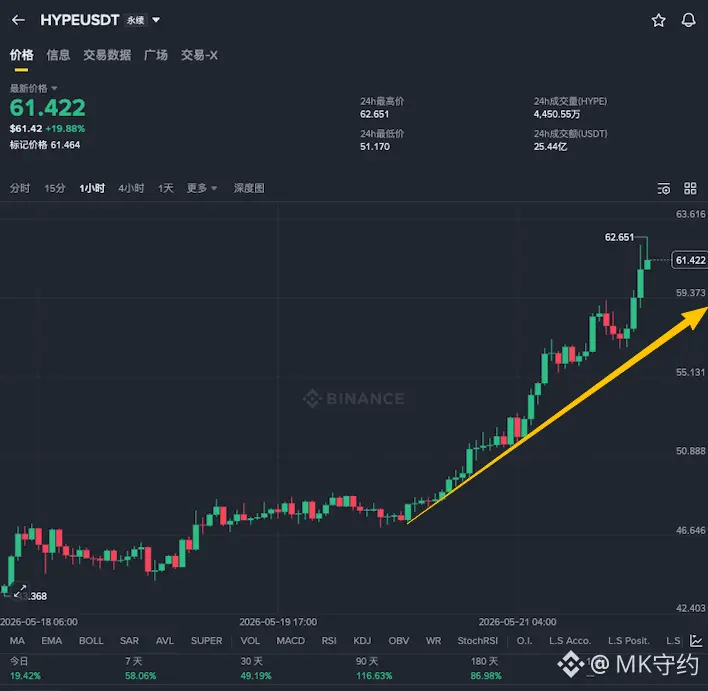
Task: Select the 分时 chart interval
Action: click(x=20, y=188)
